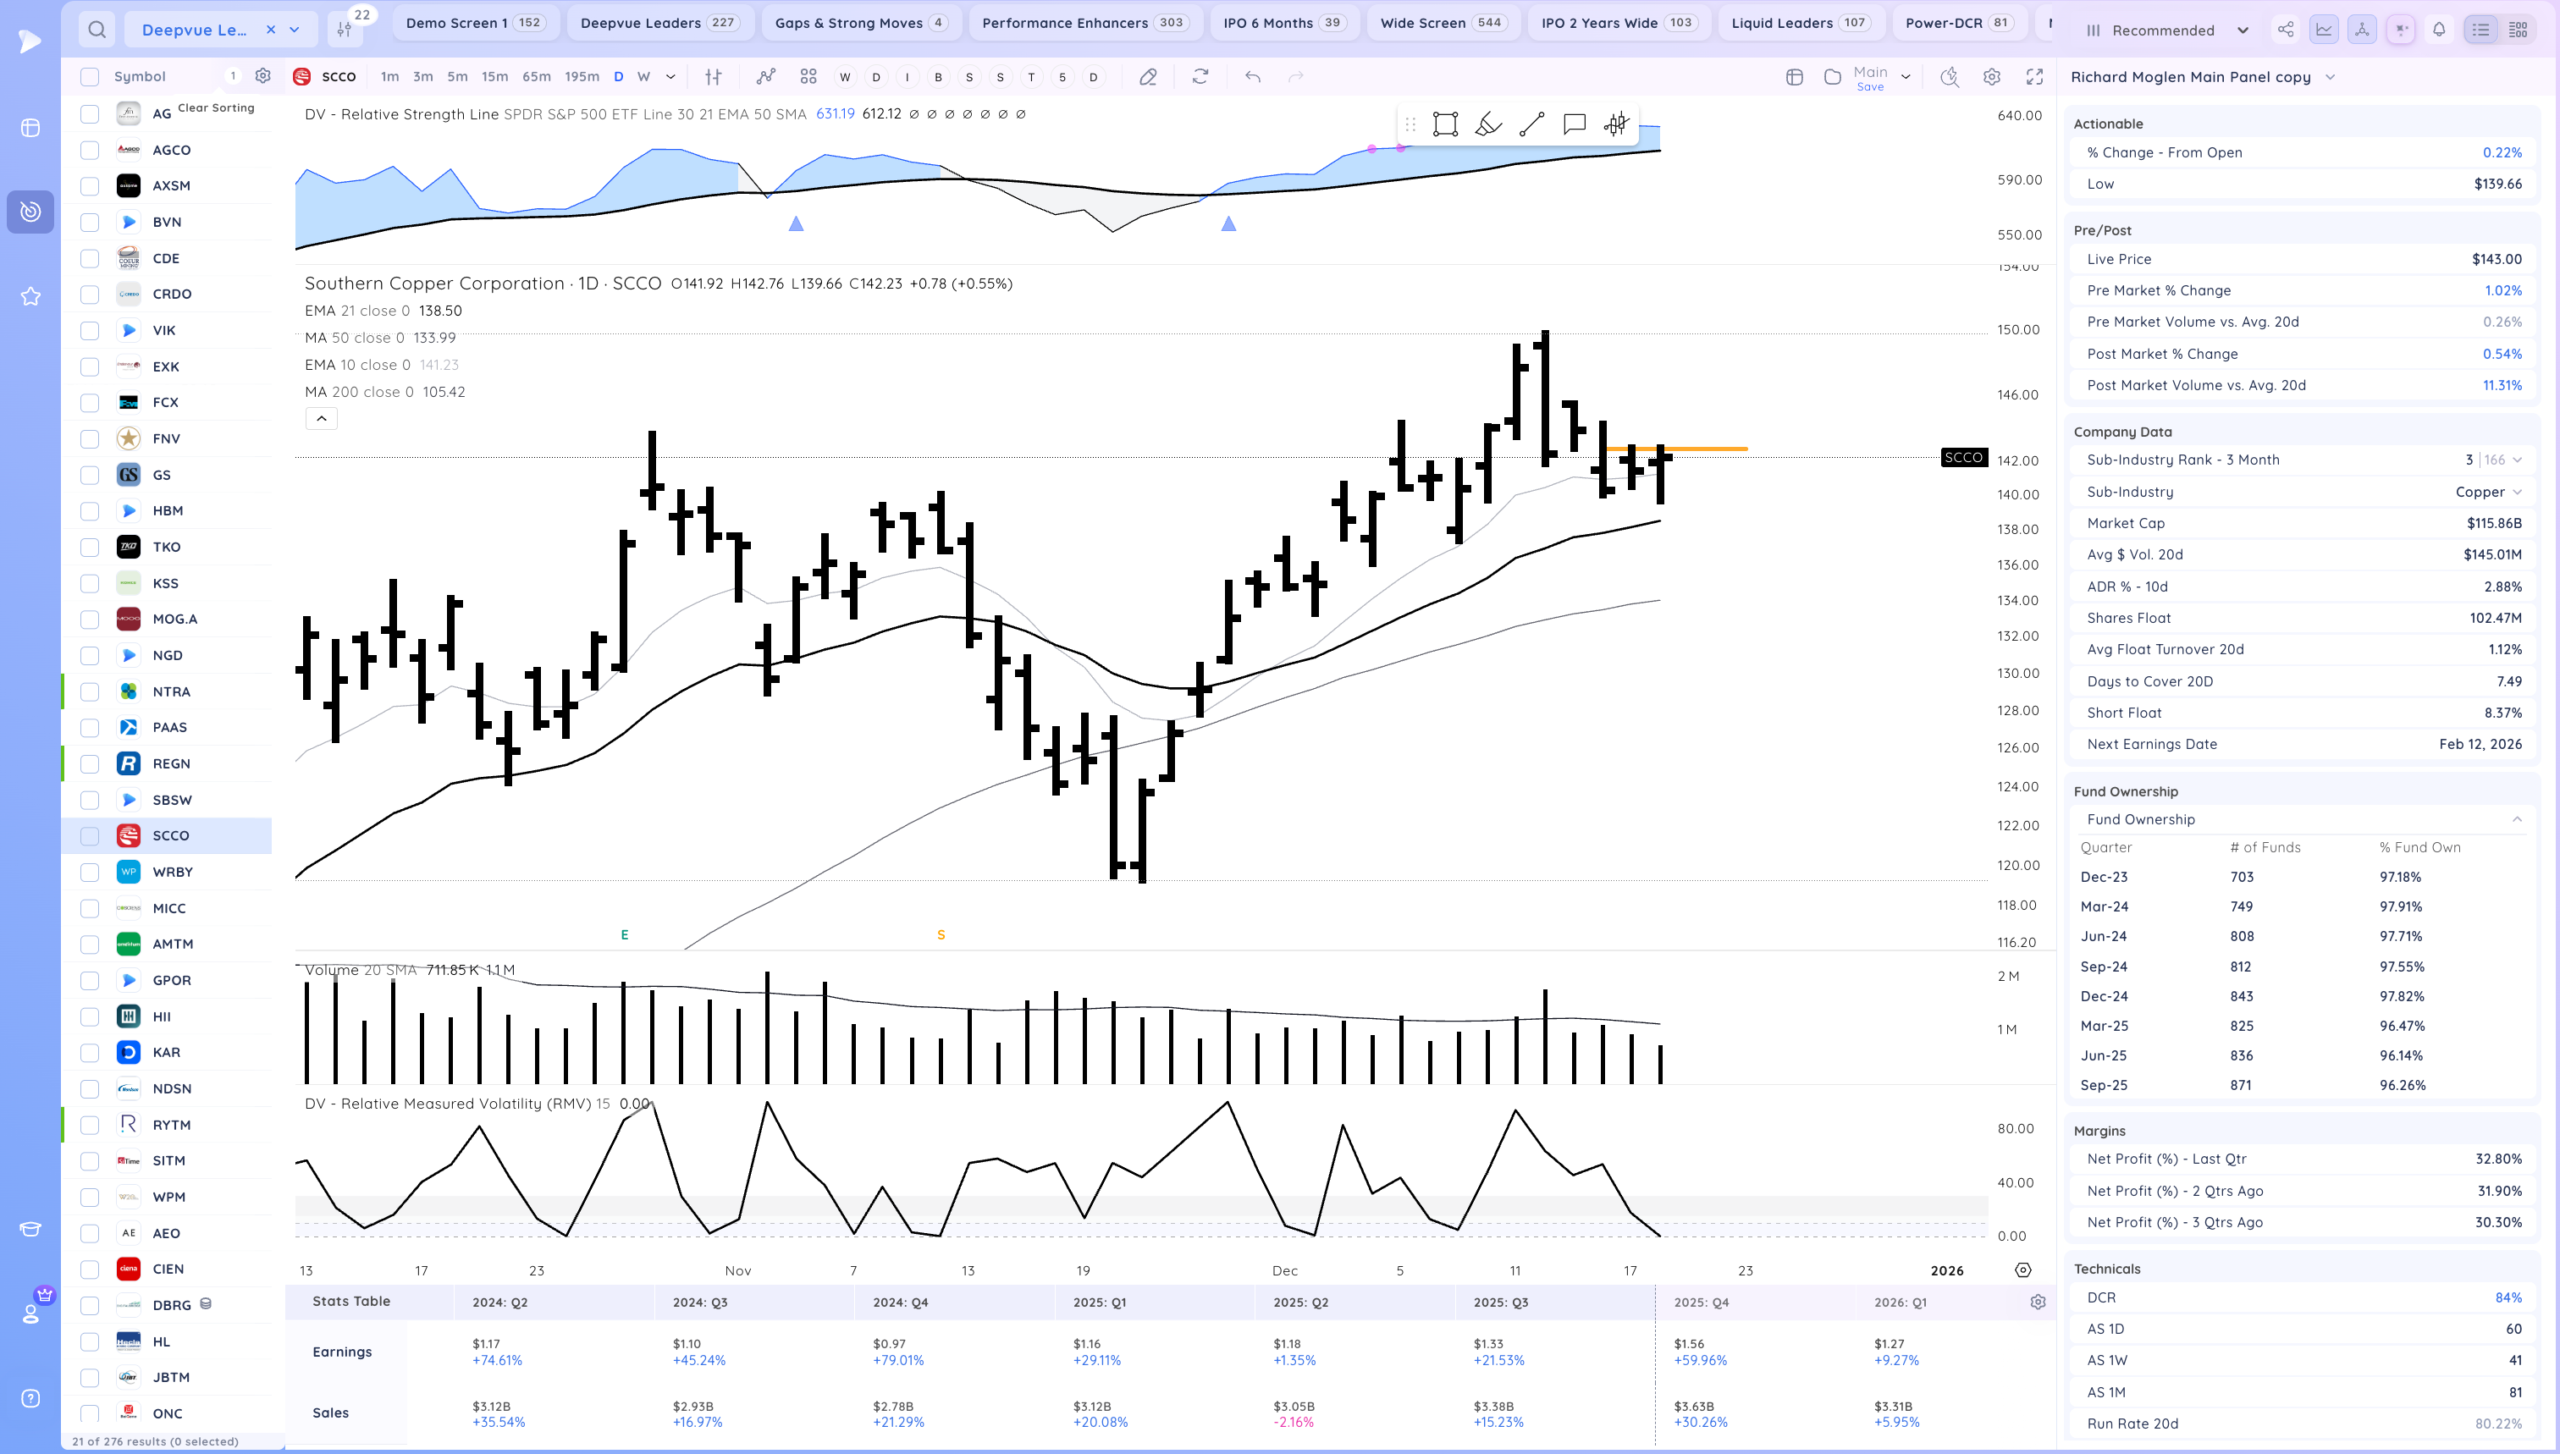
Task: Select the comment annotation tool
Action: 1574,124
